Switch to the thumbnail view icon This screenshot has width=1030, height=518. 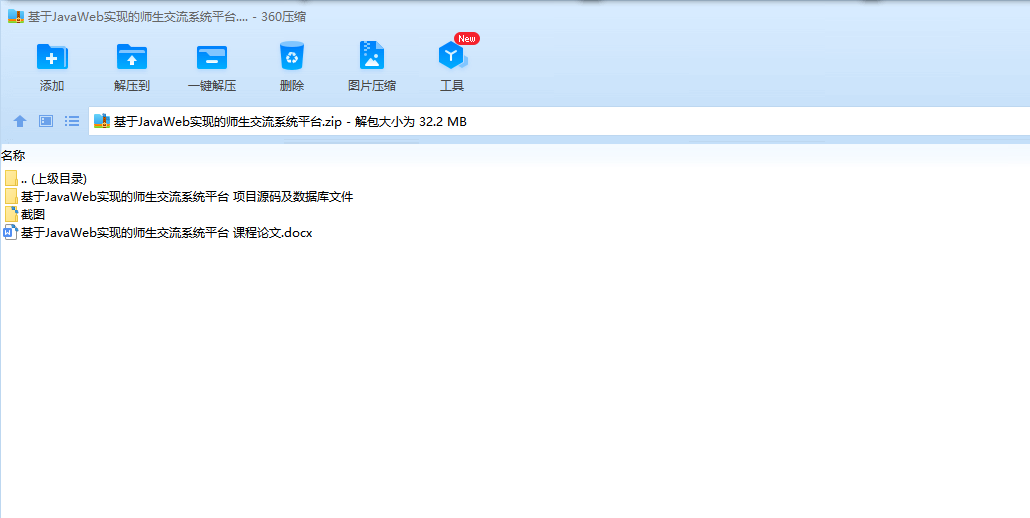click(46, 121)
